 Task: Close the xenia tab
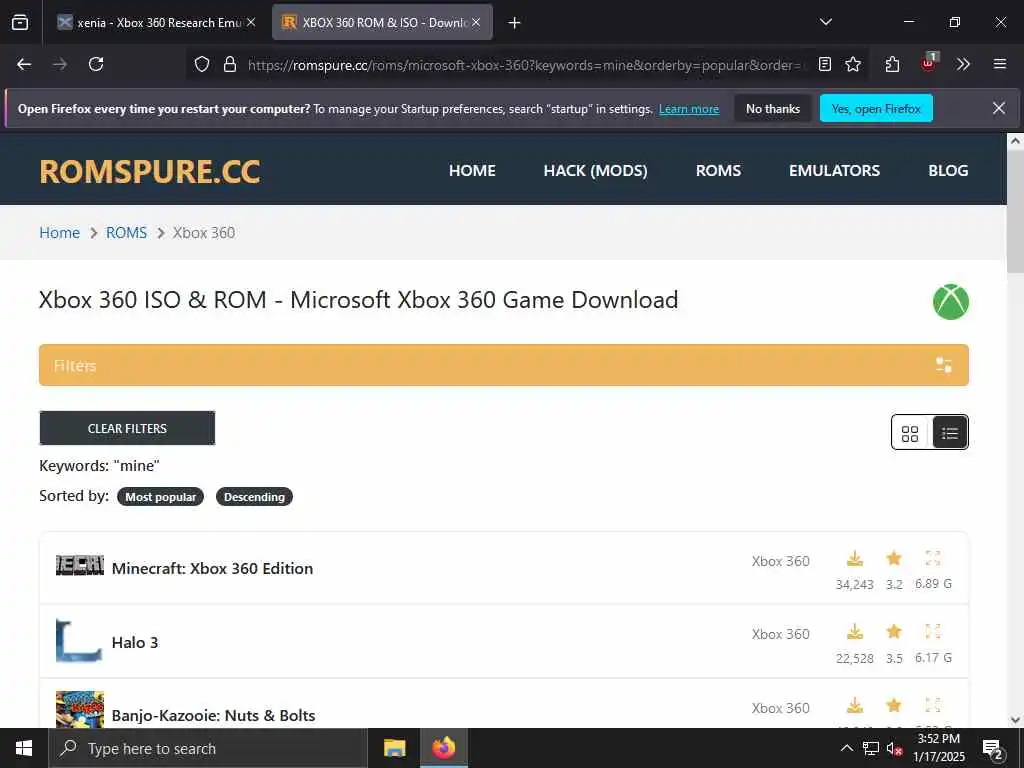coord(251,22)
